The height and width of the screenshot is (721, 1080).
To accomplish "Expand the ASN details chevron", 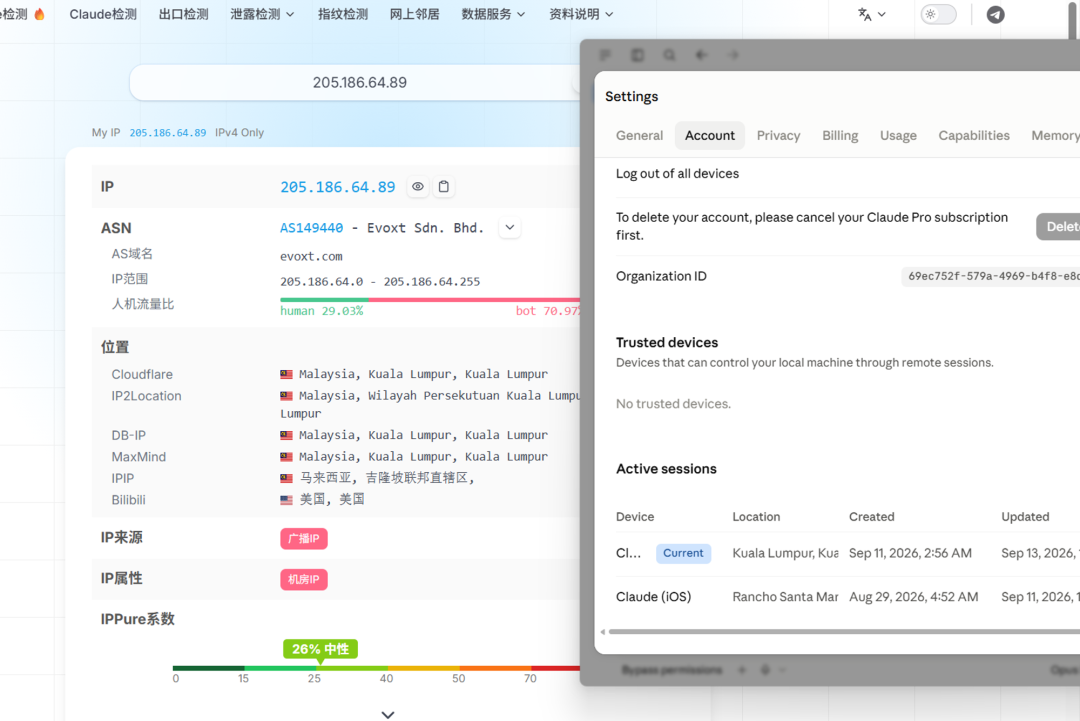I will tap(510, 227).
